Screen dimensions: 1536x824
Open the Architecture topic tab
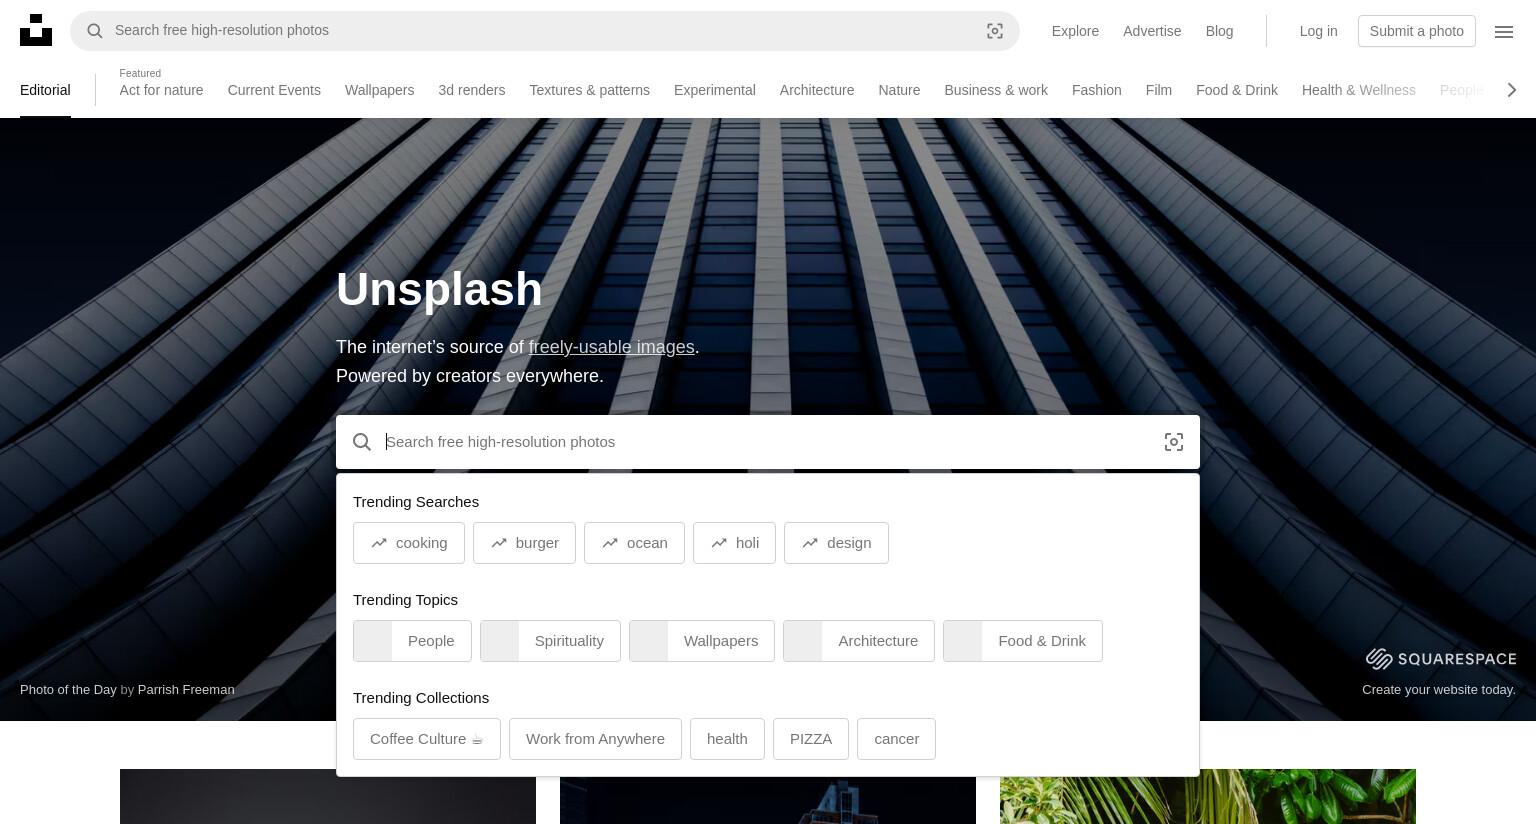pos(817,90)
